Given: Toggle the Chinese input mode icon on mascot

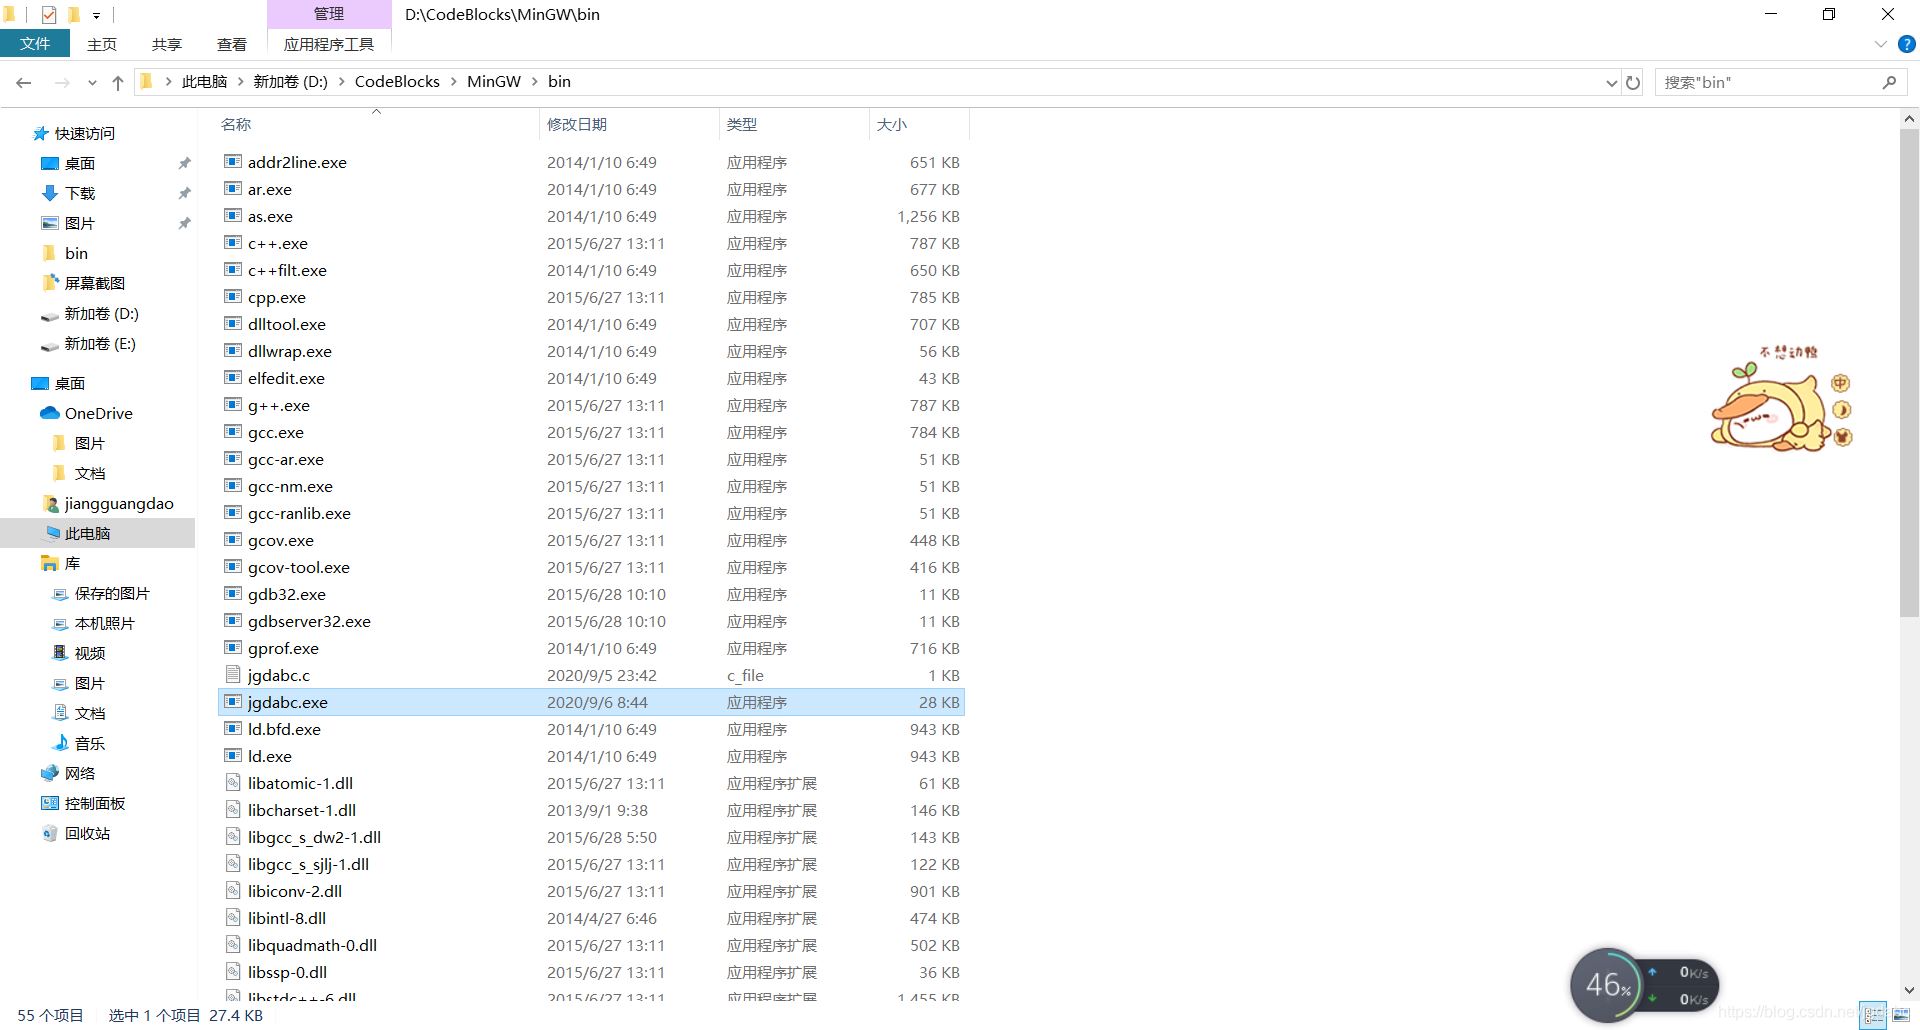Looking at the screenshot, I should 1841,383.
